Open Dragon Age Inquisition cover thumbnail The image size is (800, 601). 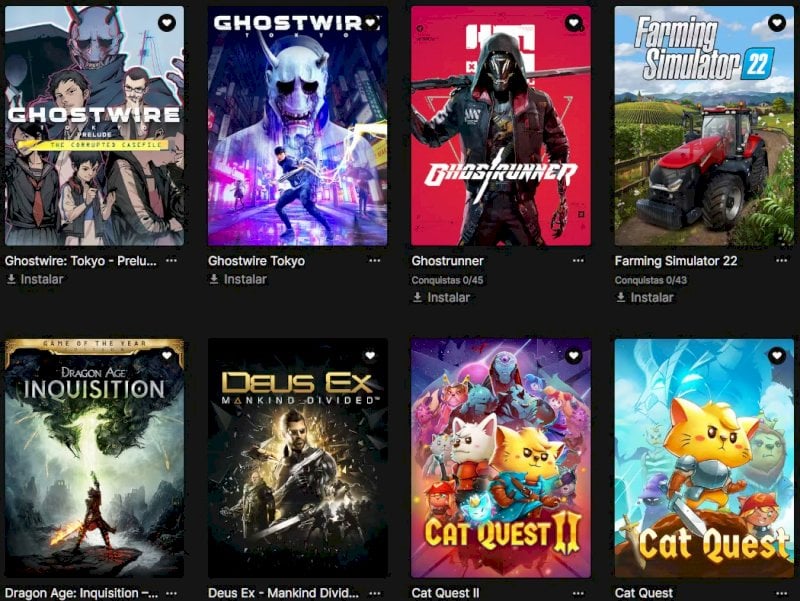(94, 458)
